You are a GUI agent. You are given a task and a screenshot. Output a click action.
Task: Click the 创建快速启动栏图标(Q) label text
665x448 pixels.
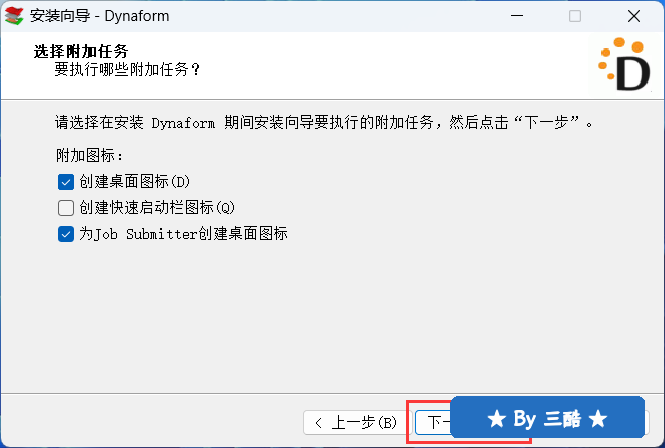click(157, 208)
